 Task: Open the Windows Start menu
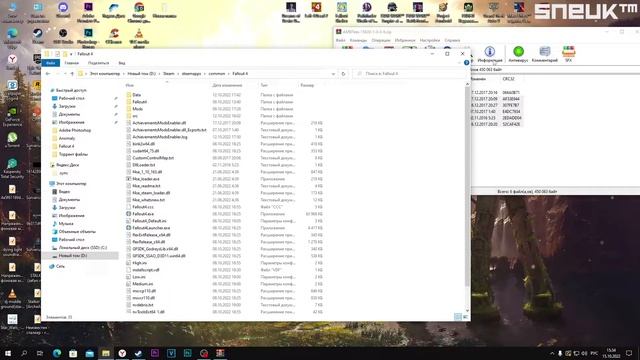point(7,353)
